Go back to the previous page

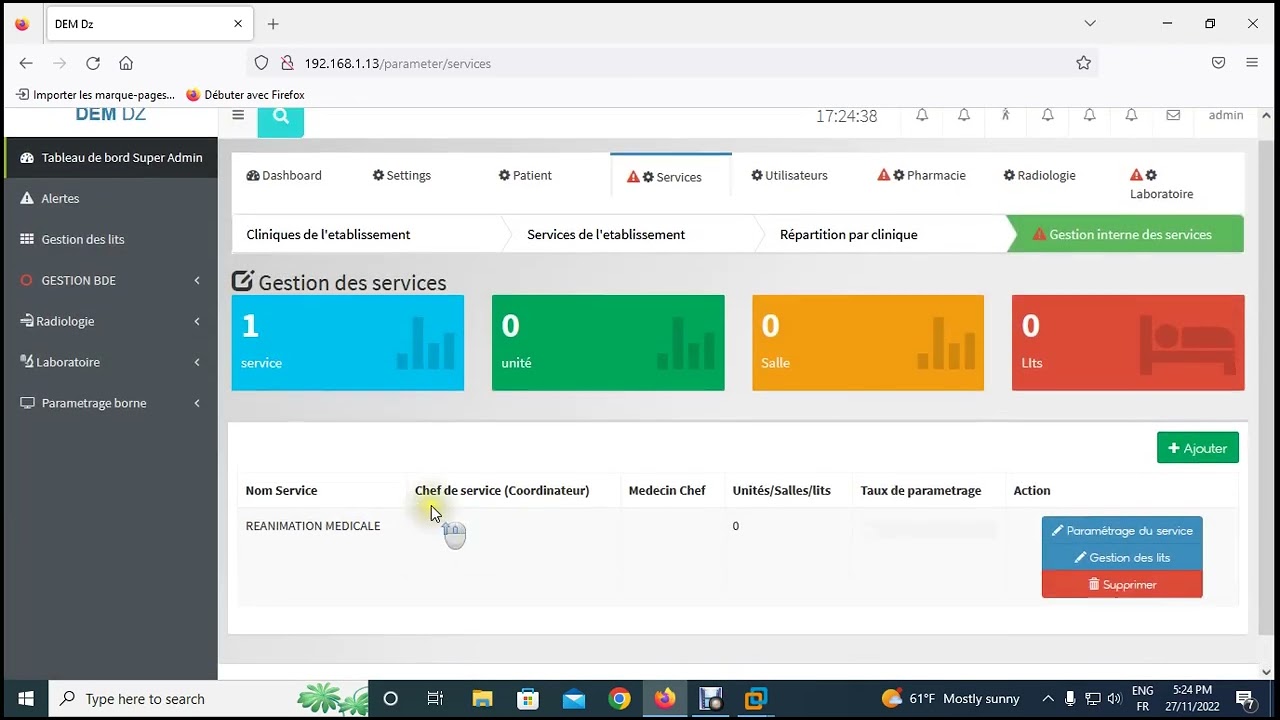click(x=26, y=63)
